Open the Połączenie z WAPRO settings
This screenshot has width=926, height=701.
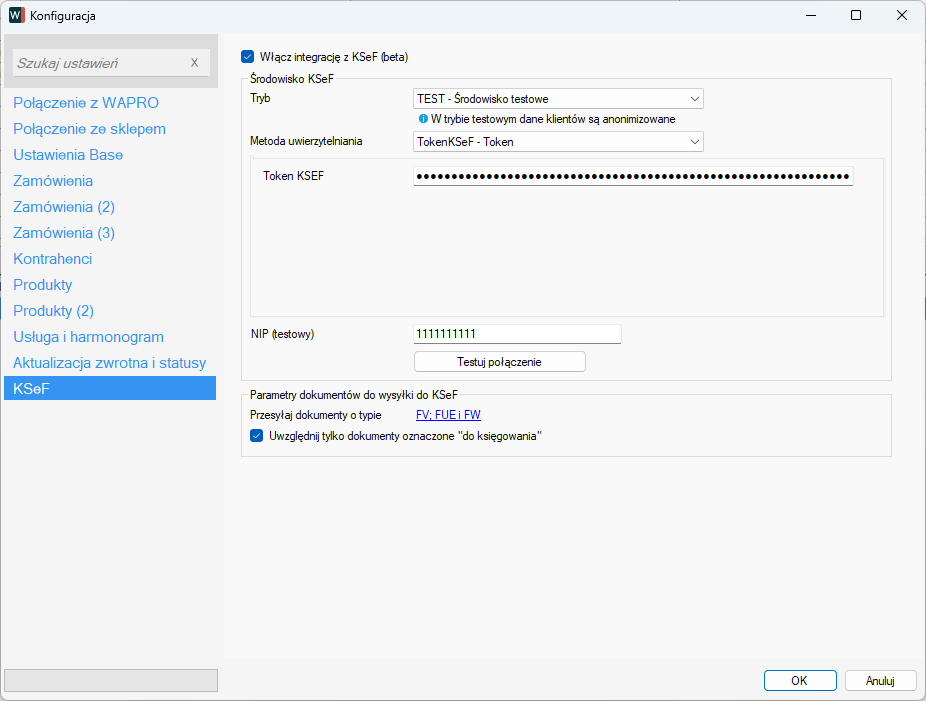(86, 103)
